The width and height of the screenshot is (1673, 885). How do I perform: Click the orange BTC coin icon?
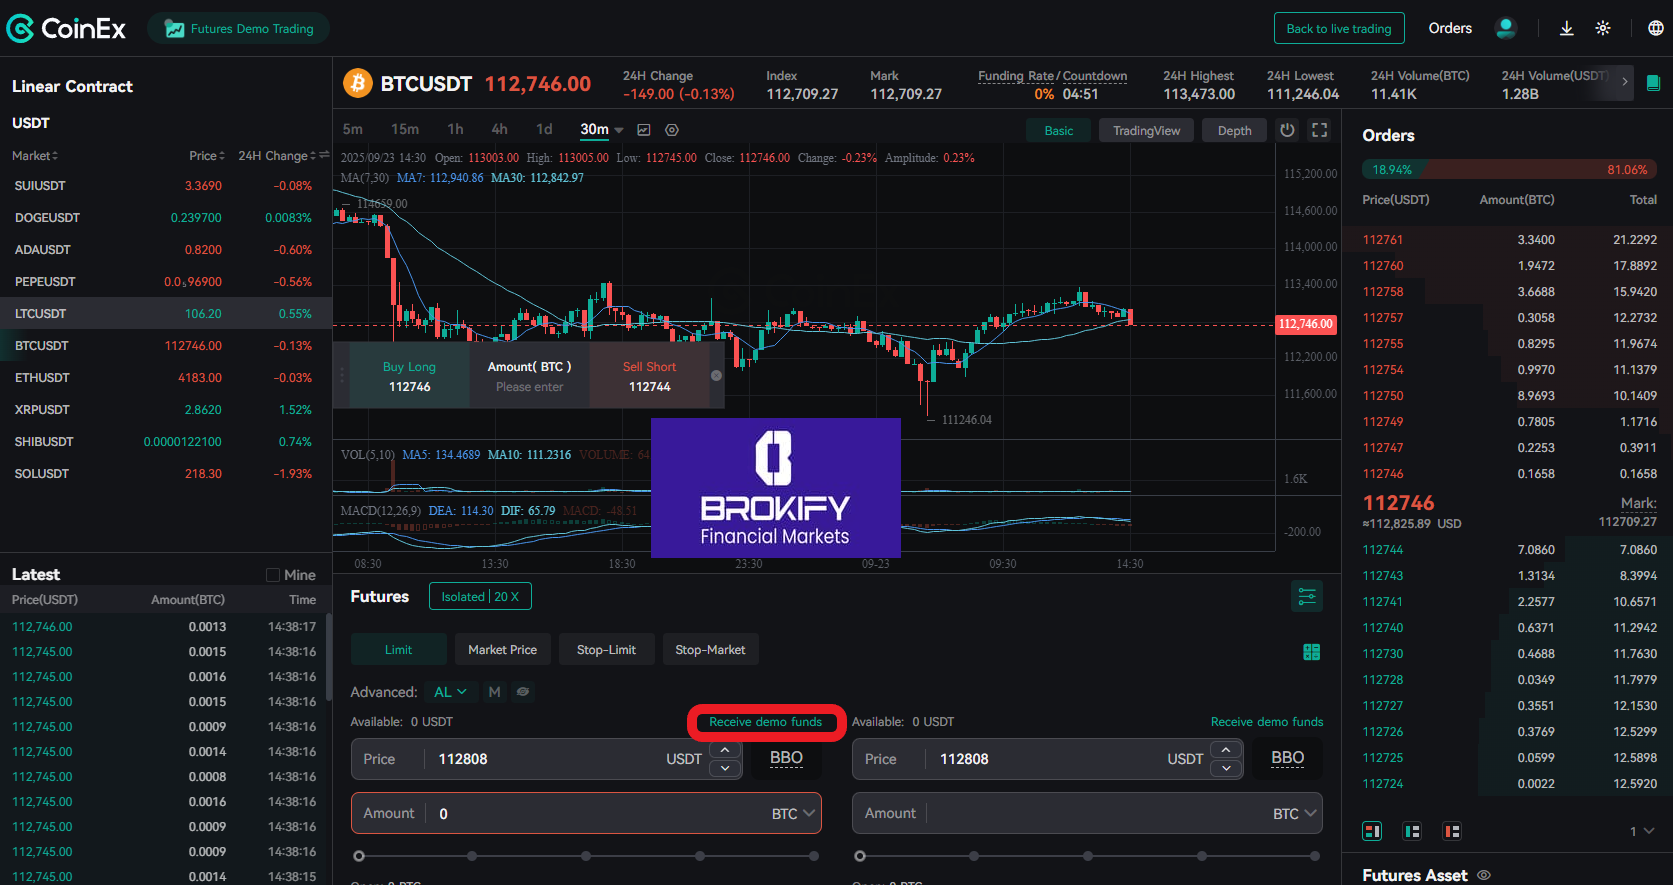(x=358, y=83)
